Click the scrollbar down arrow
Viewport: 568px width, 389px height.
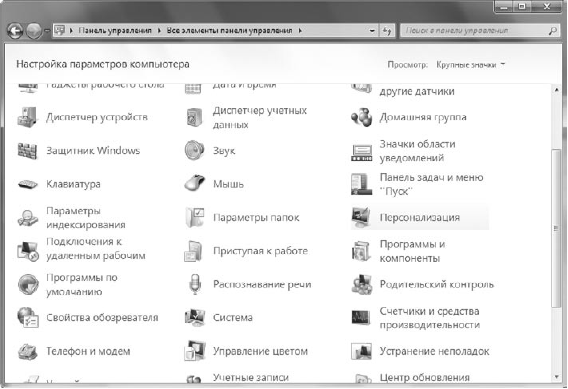[x=556, y=377]
